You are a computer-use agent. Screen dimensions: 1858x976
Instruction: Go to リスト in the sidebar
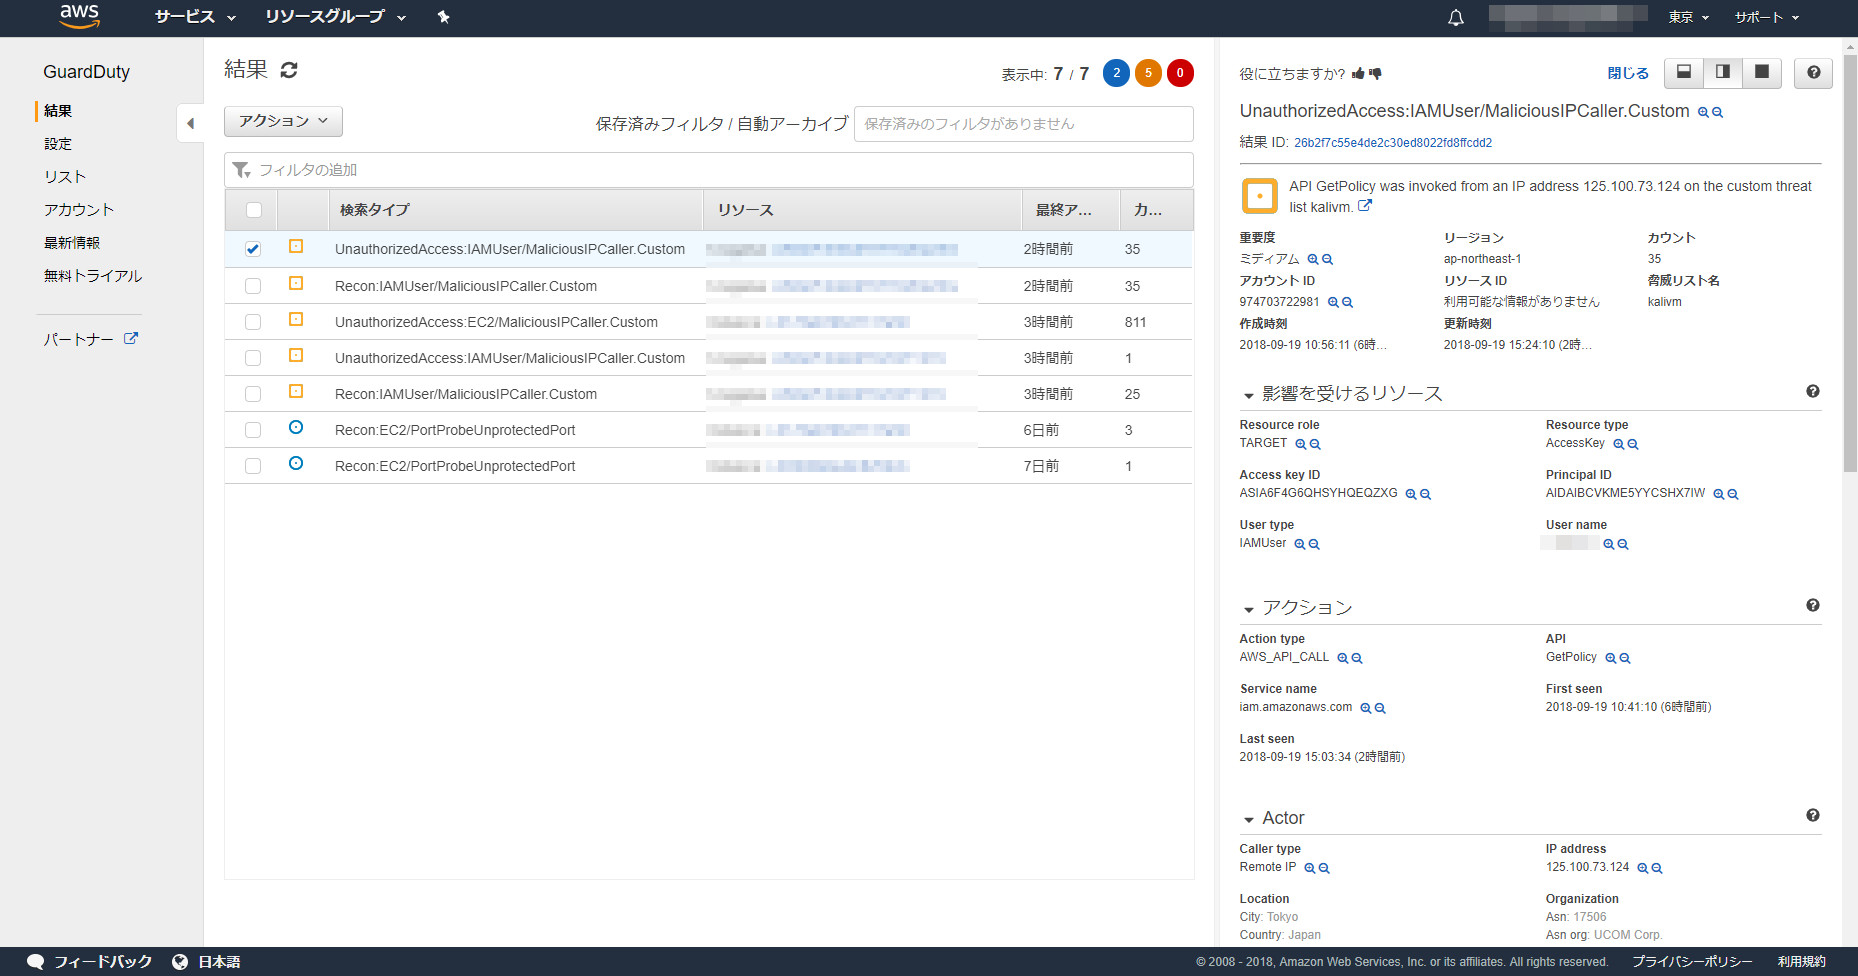[x=65, y=177]
